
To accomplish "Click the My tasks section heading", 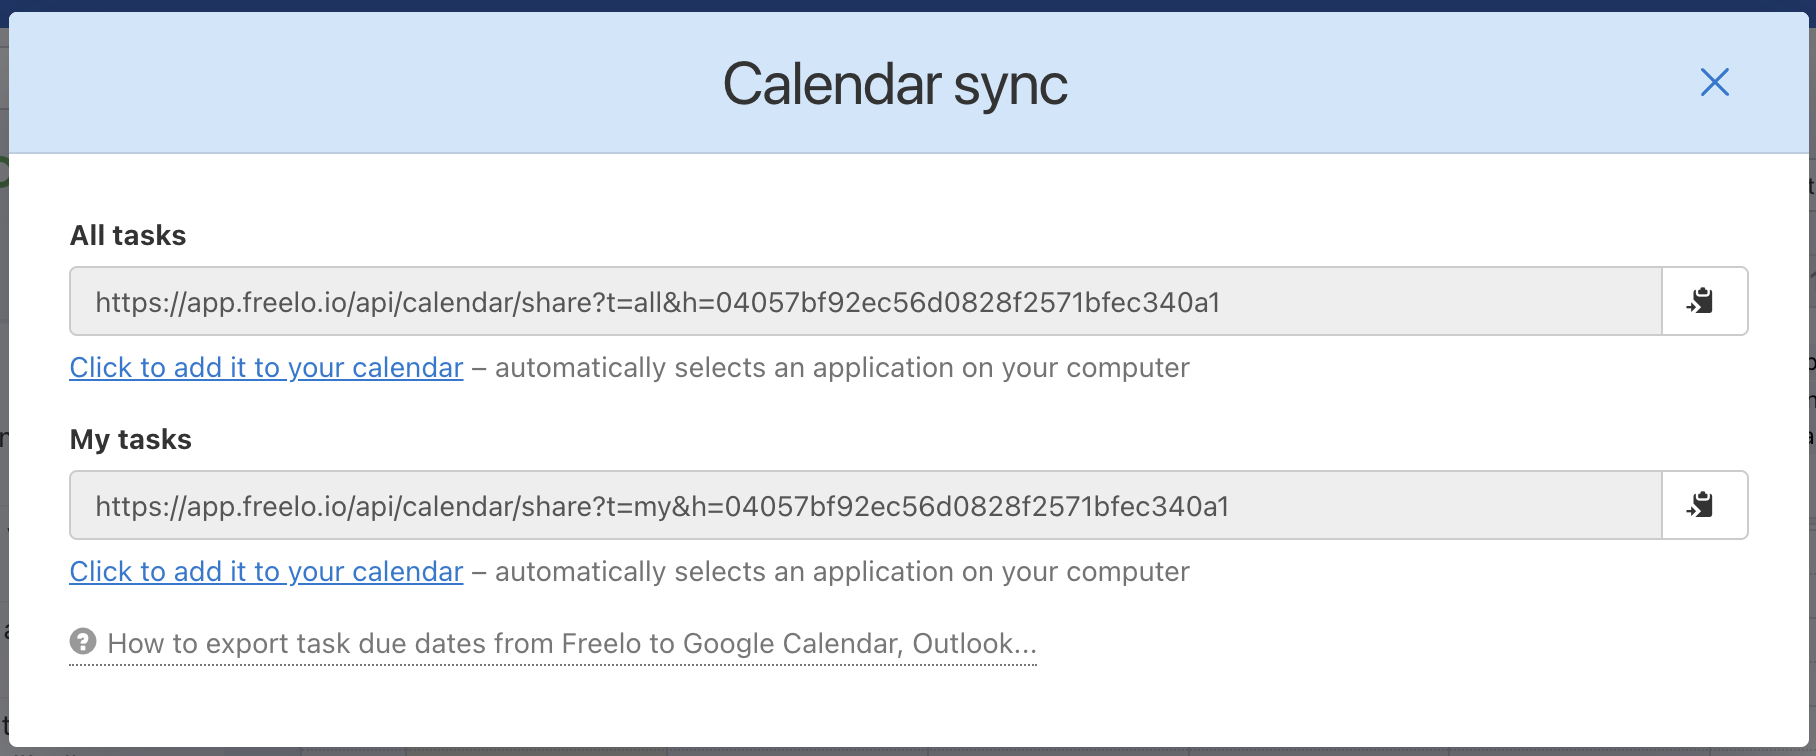I will point(129,439).
